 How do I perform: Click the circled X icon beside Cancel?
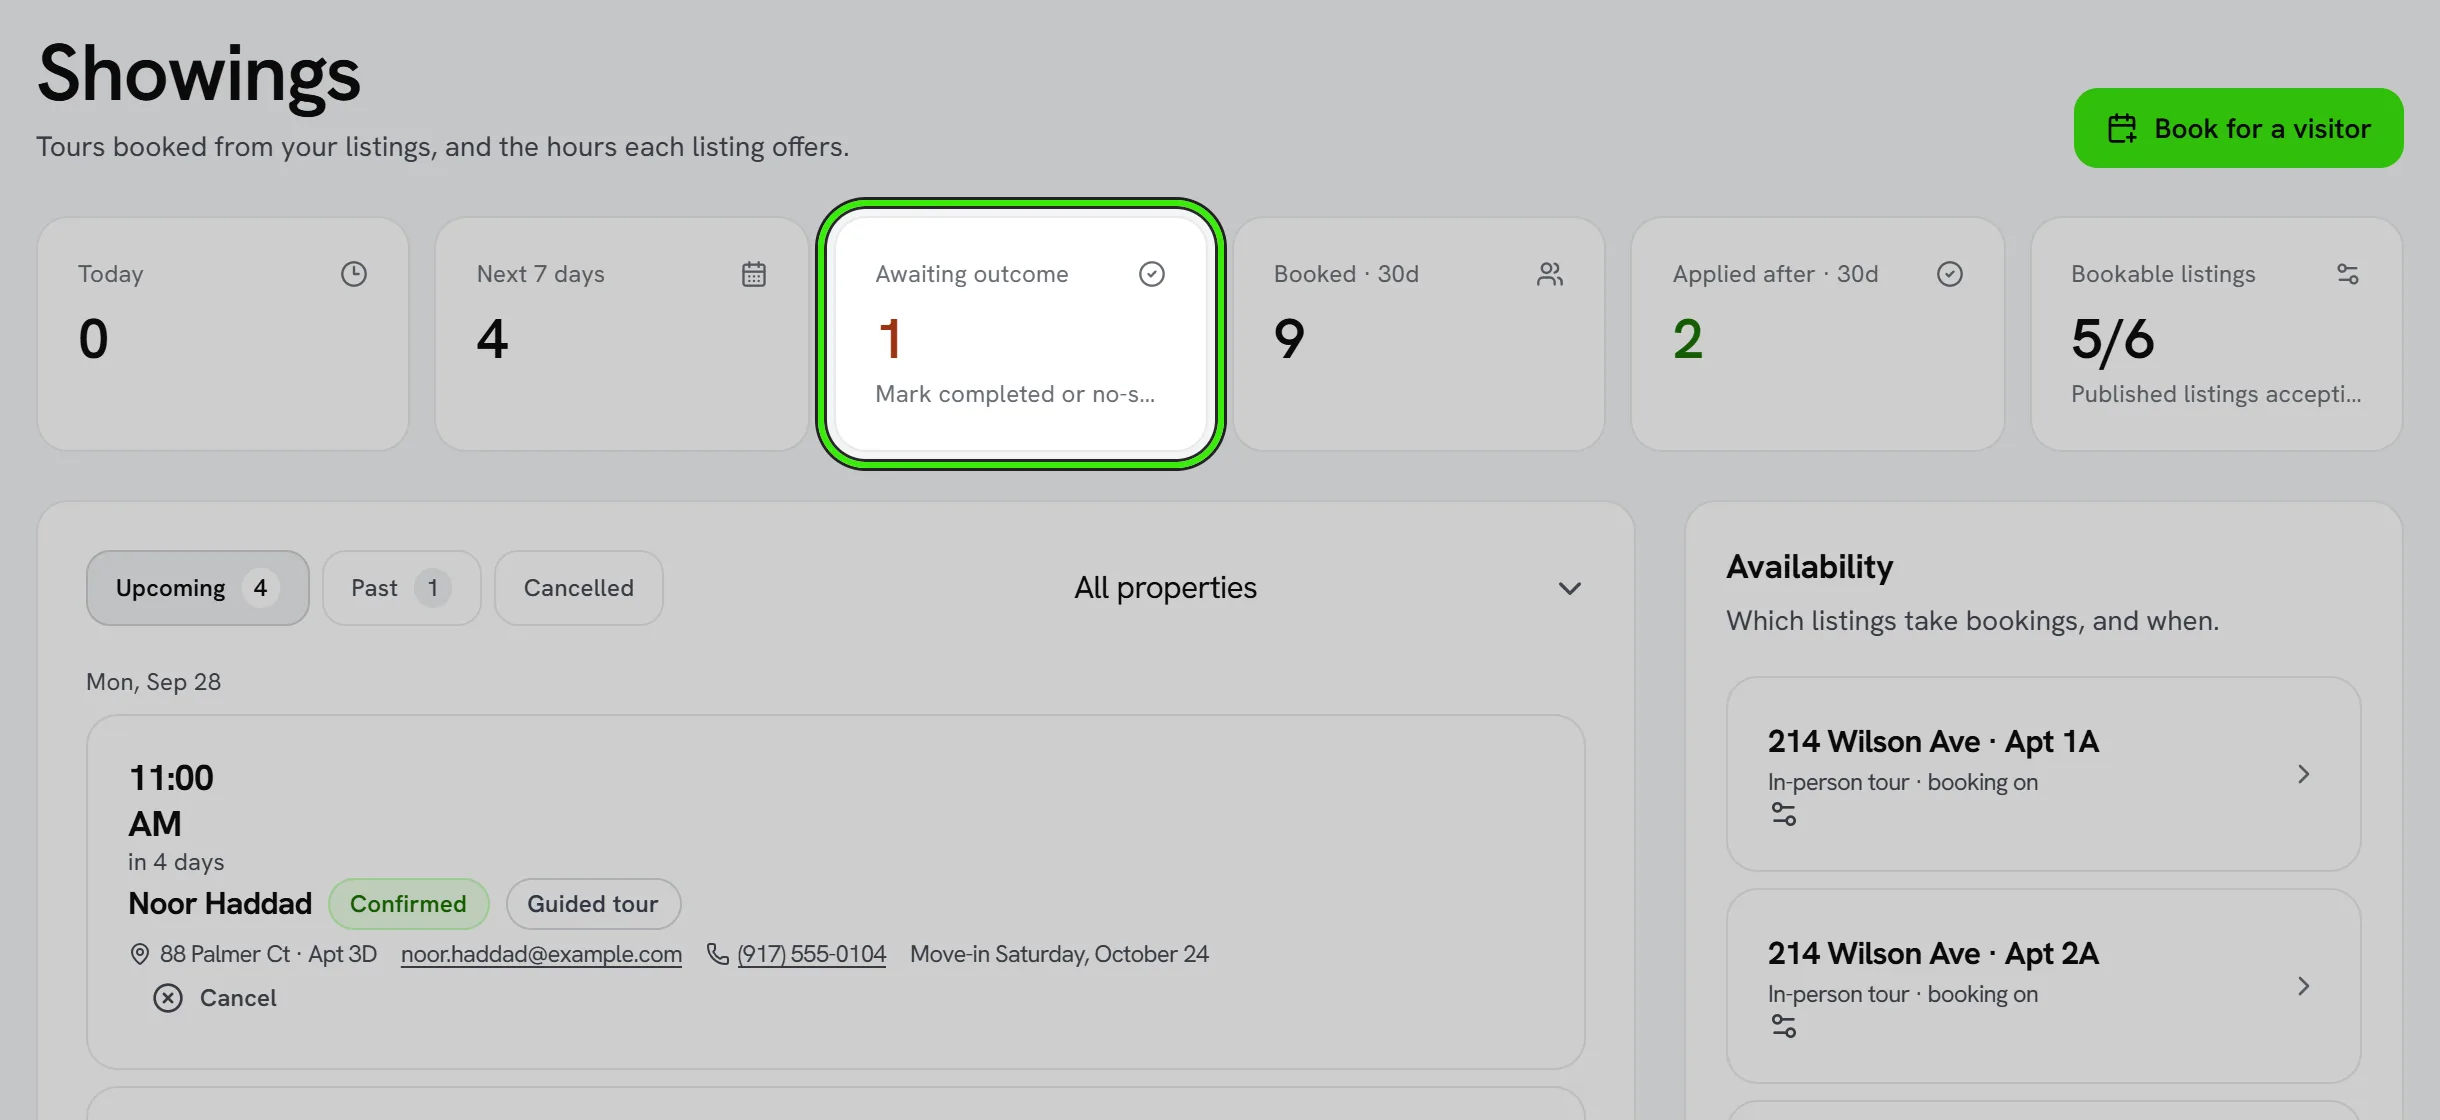[168, 998]
